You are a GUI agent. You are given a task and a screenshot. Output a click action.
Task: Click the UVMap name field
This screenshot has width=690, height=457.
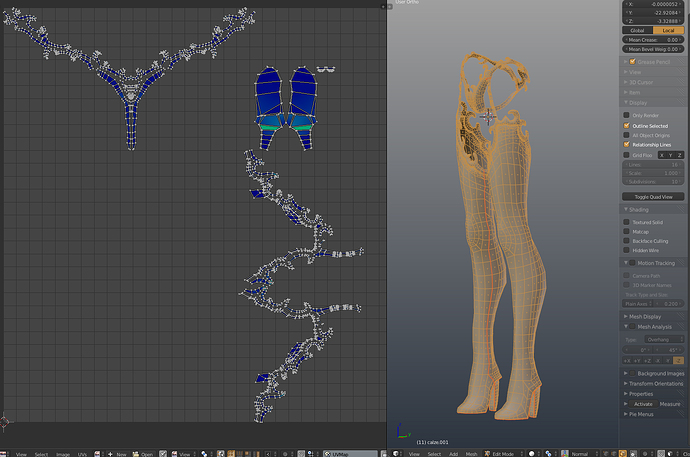351,454
